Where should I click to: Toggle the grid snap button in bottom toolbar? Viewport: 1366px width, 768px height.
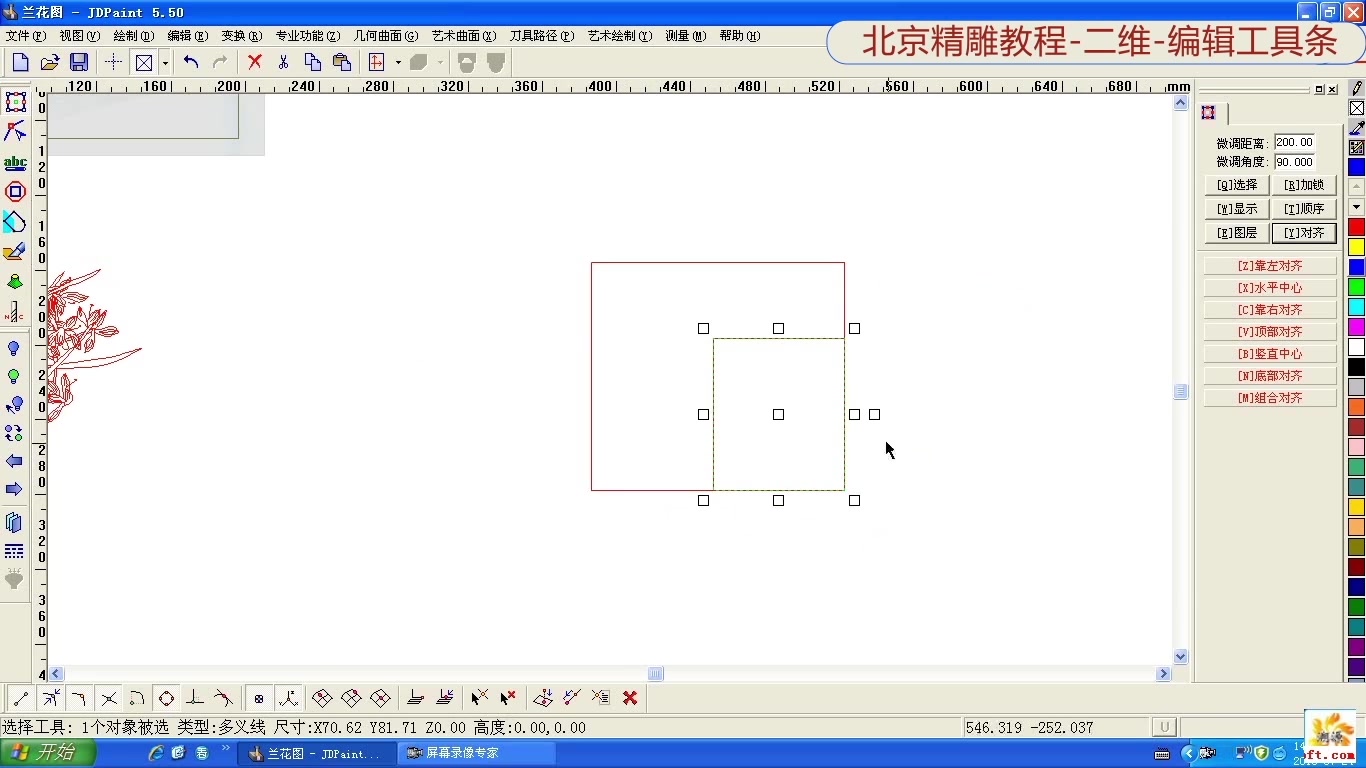click(x=260, y=698)
